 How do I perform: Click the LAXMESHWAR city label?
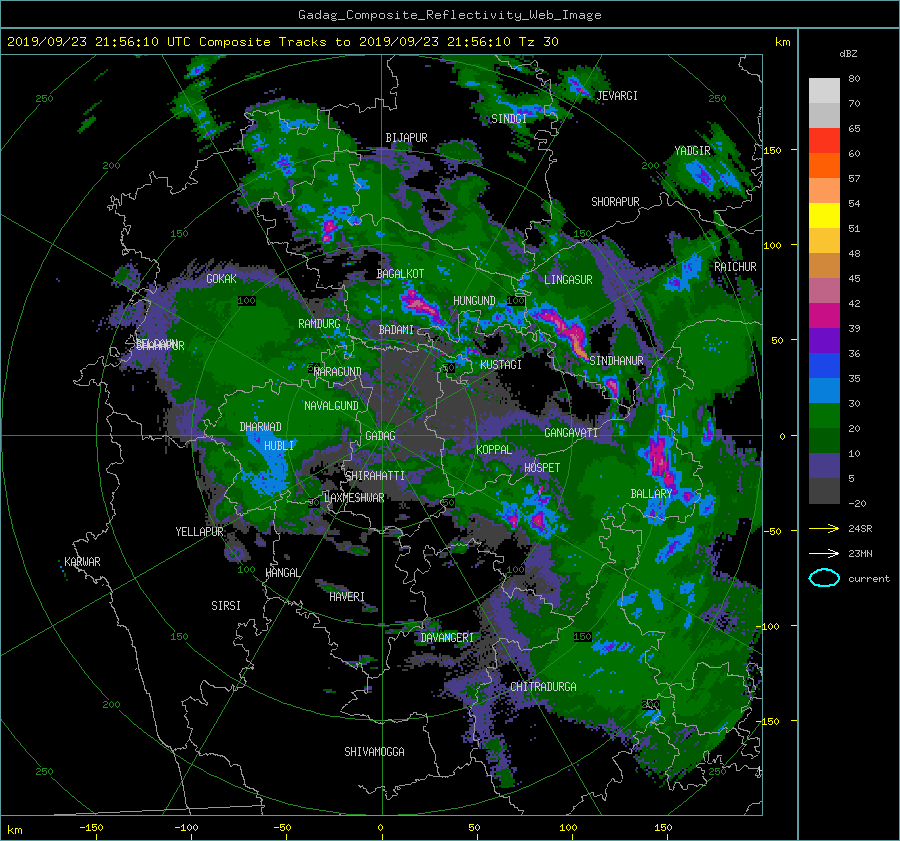point(354,498)
